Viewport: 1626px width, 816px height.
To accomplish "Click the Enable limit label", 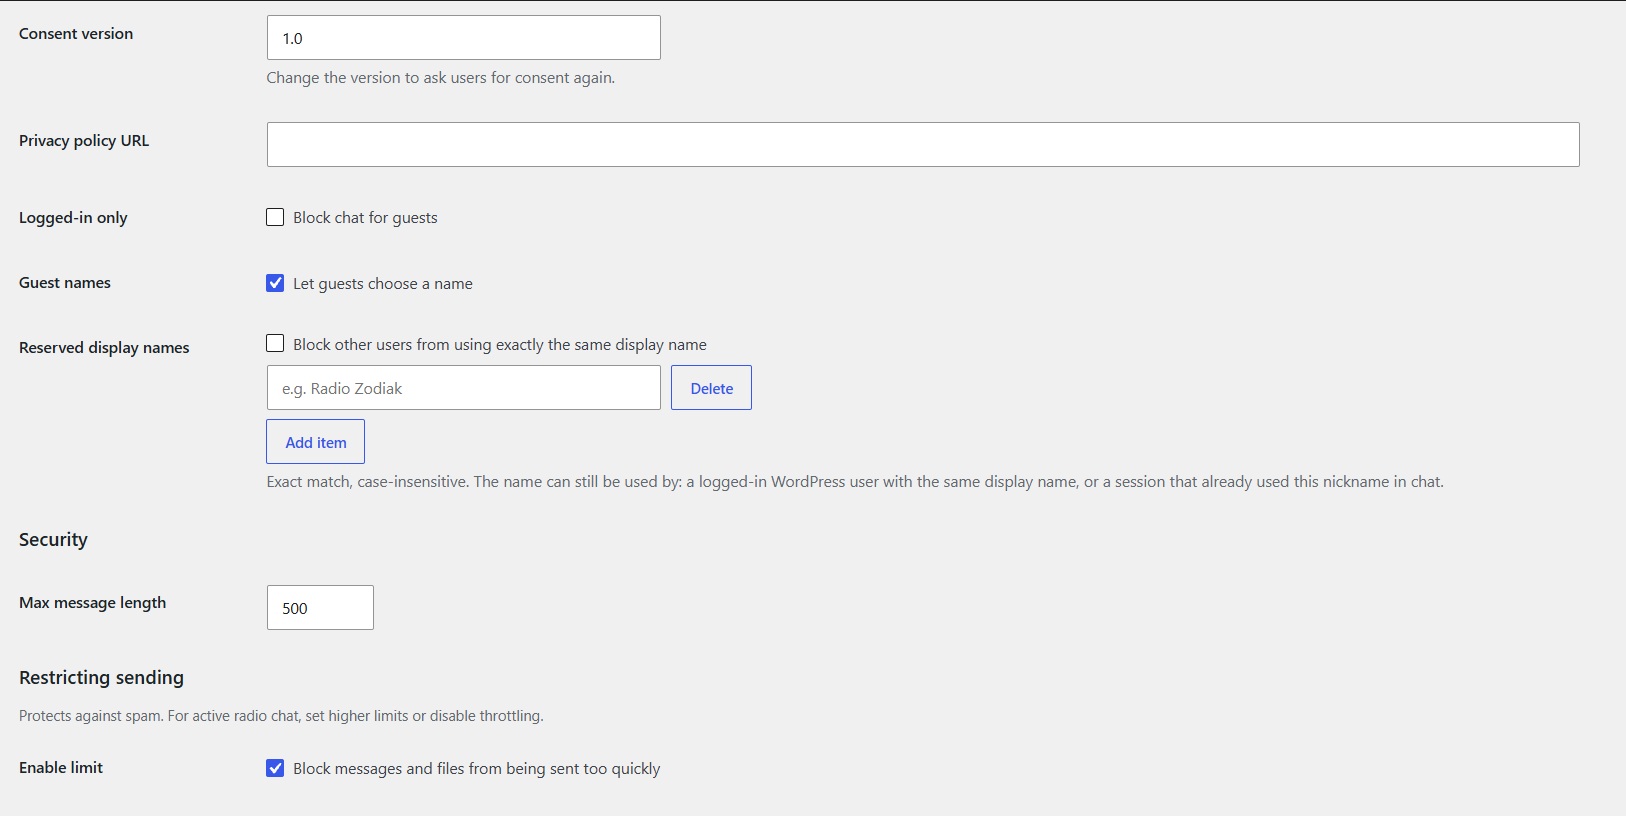I will 61,768.
